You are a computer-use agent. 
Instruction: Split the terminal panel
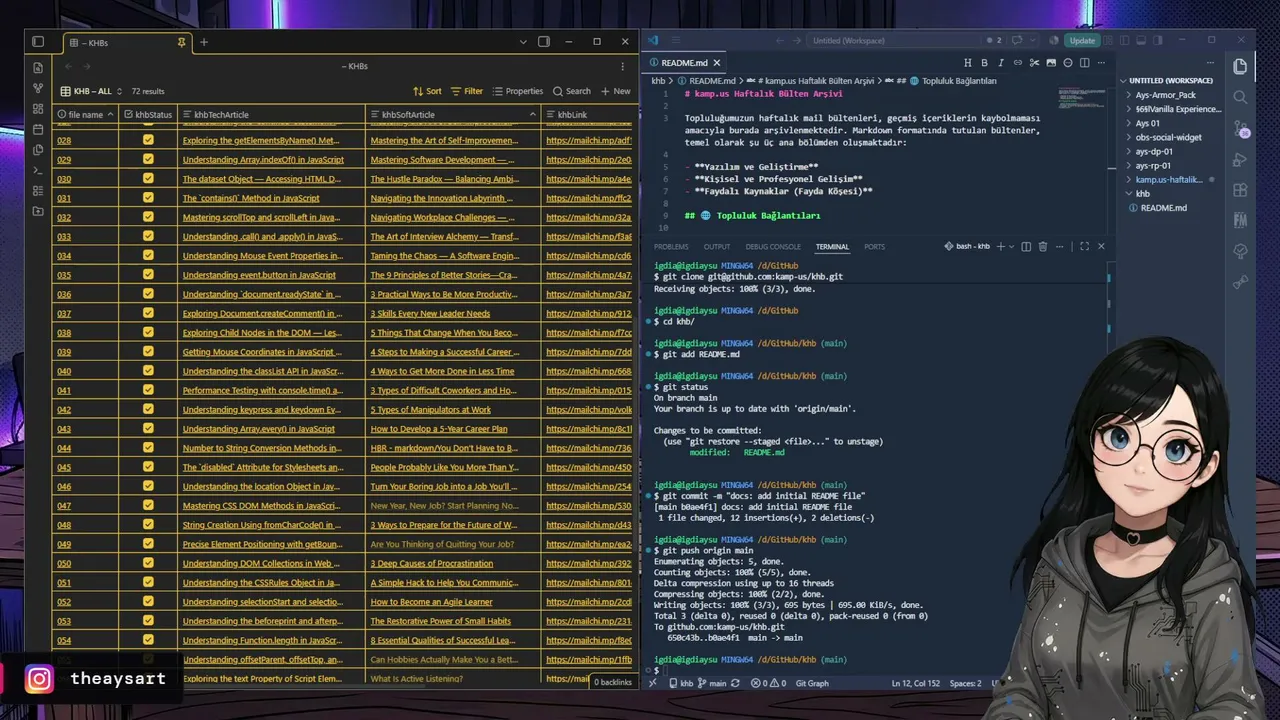(x=1024, y=246)
